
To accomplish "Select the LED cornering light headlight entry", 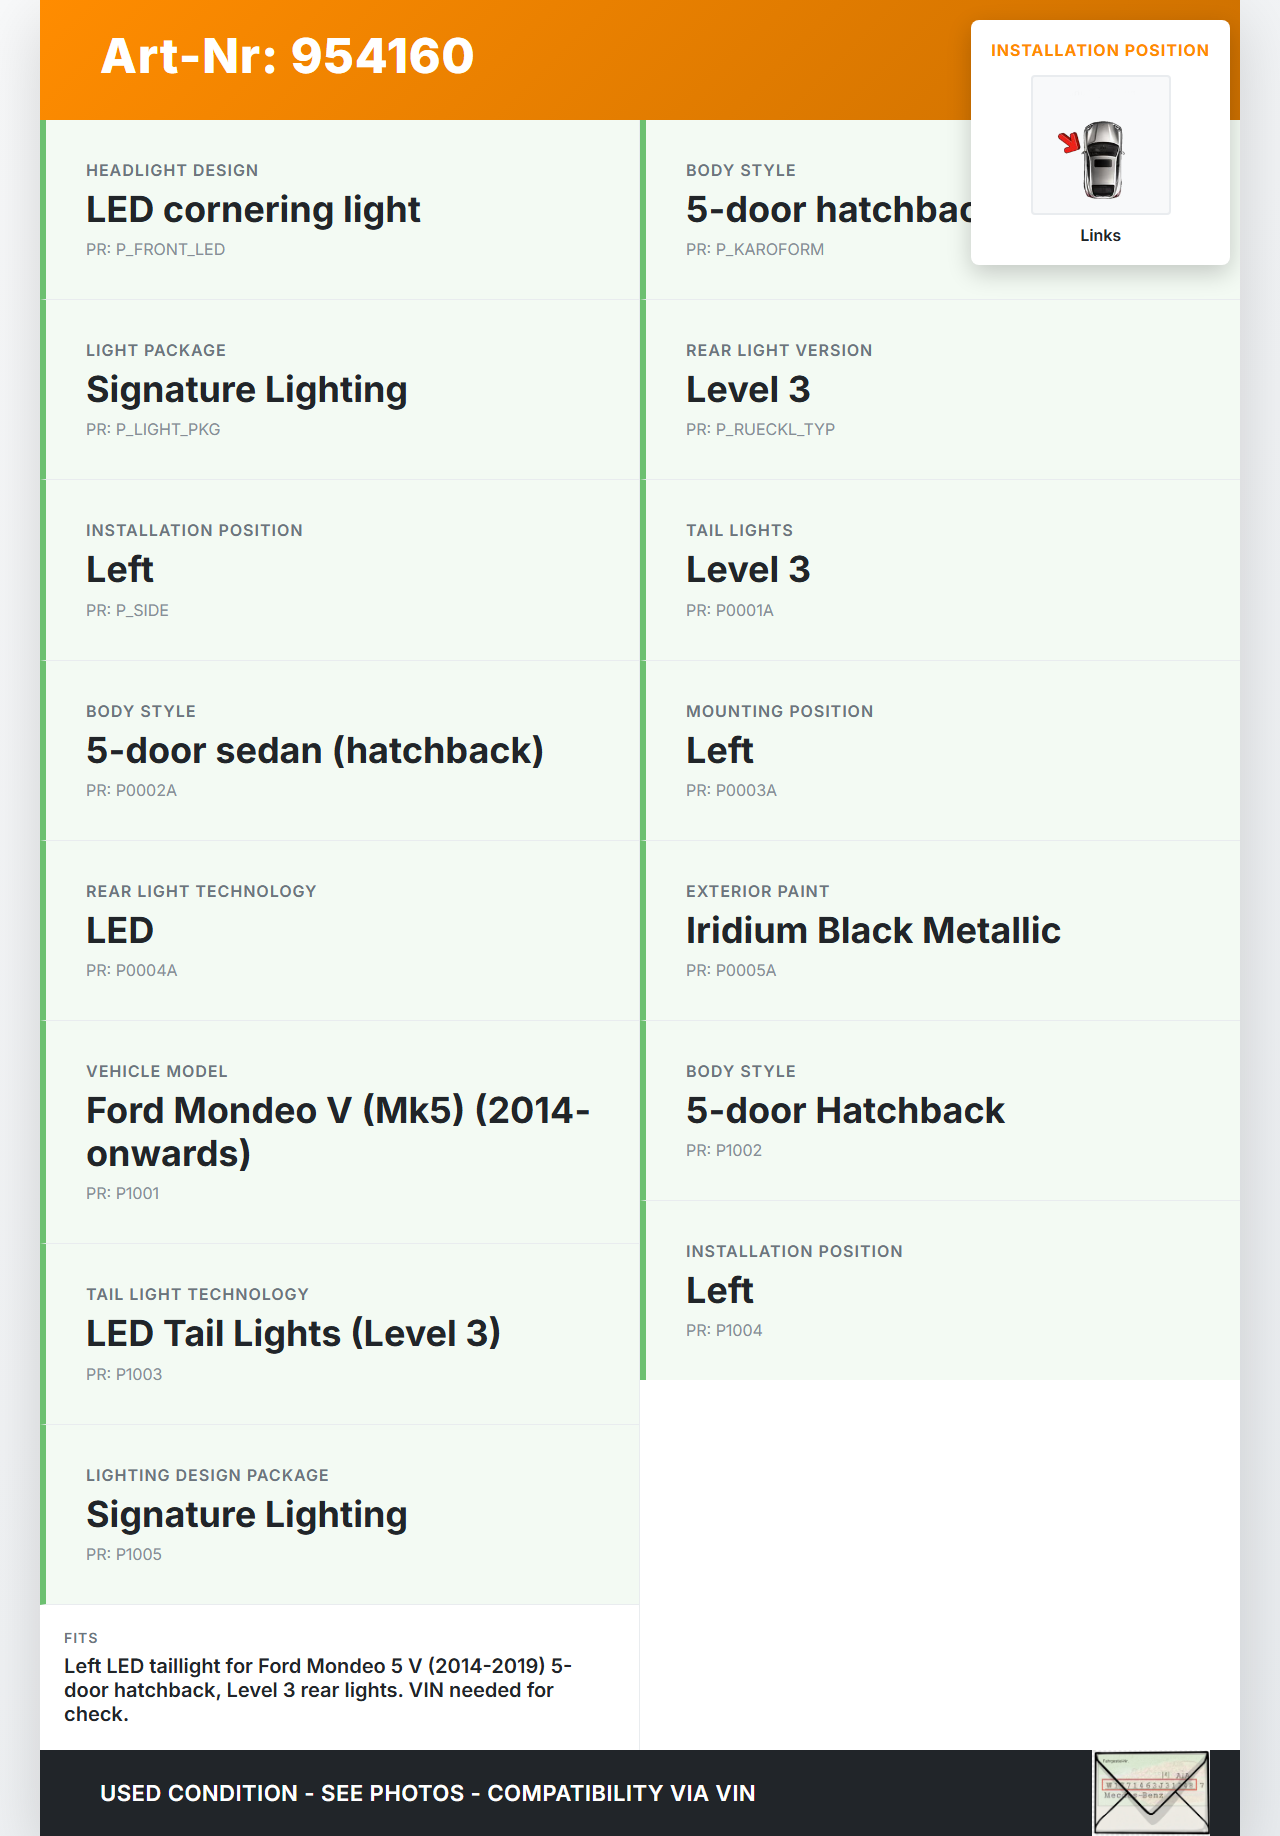I will [x=253, y=210].
